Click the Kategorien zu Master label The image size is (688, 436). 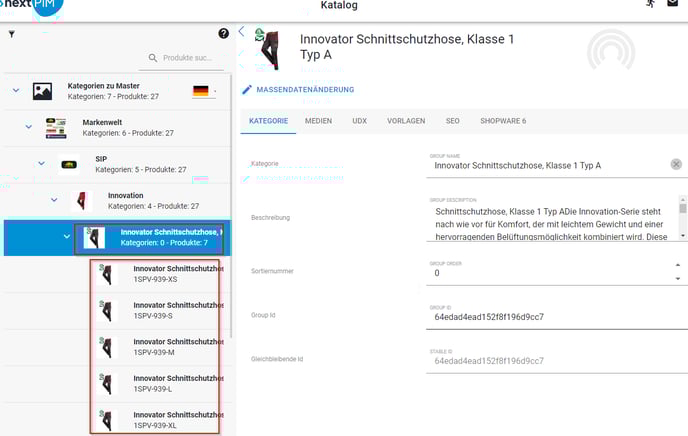click(104, 86)
